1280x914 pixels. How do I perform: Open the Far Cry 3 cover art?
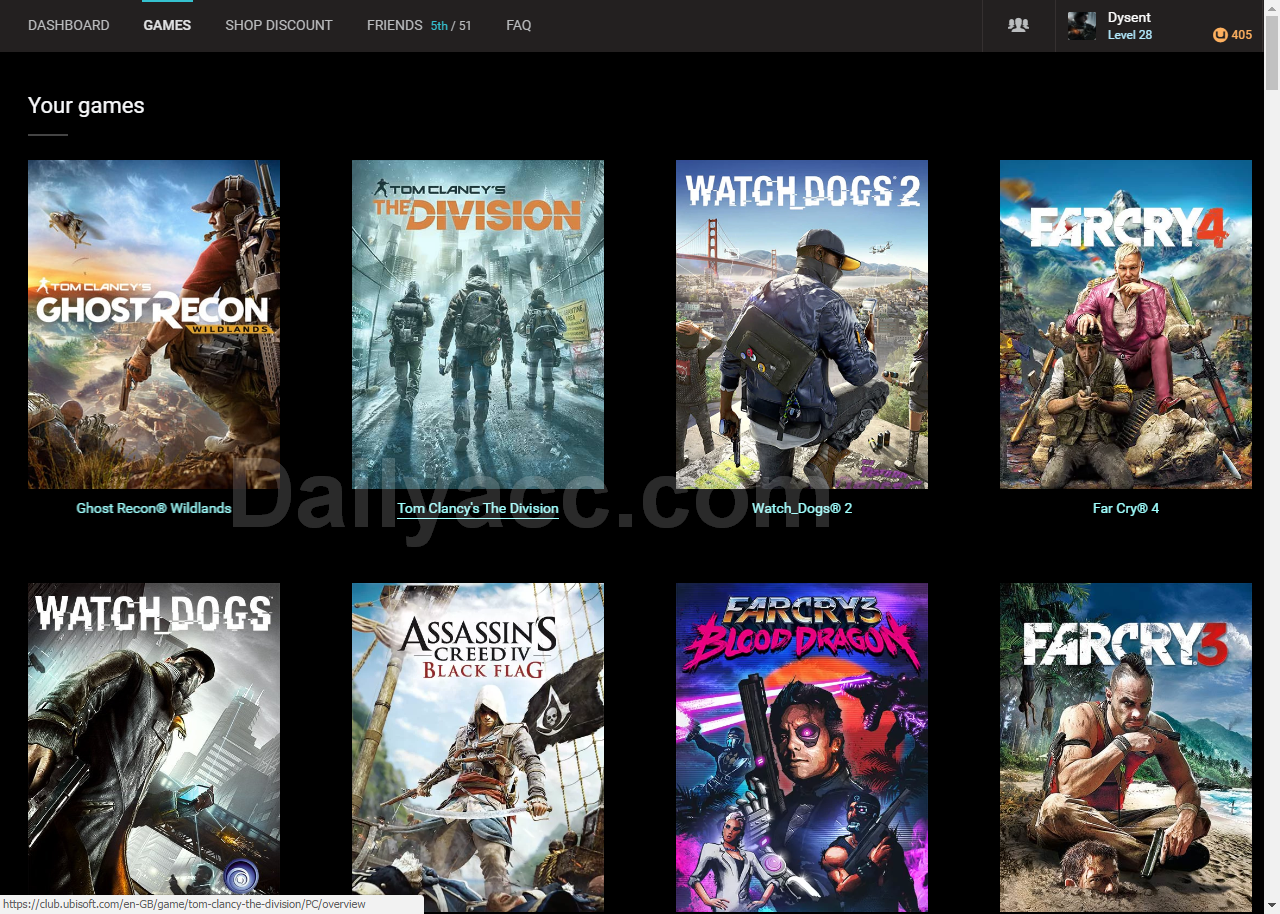pyautogui.click(x=1126, y=747)
